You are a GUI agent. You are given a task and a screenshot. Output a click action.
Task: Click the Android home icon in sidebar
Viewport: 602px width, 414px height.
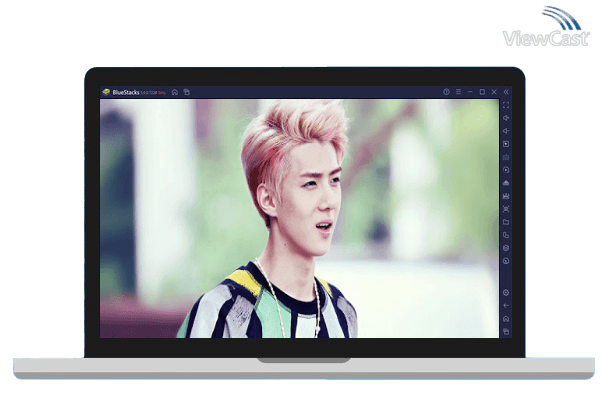(x=506, y=319)
